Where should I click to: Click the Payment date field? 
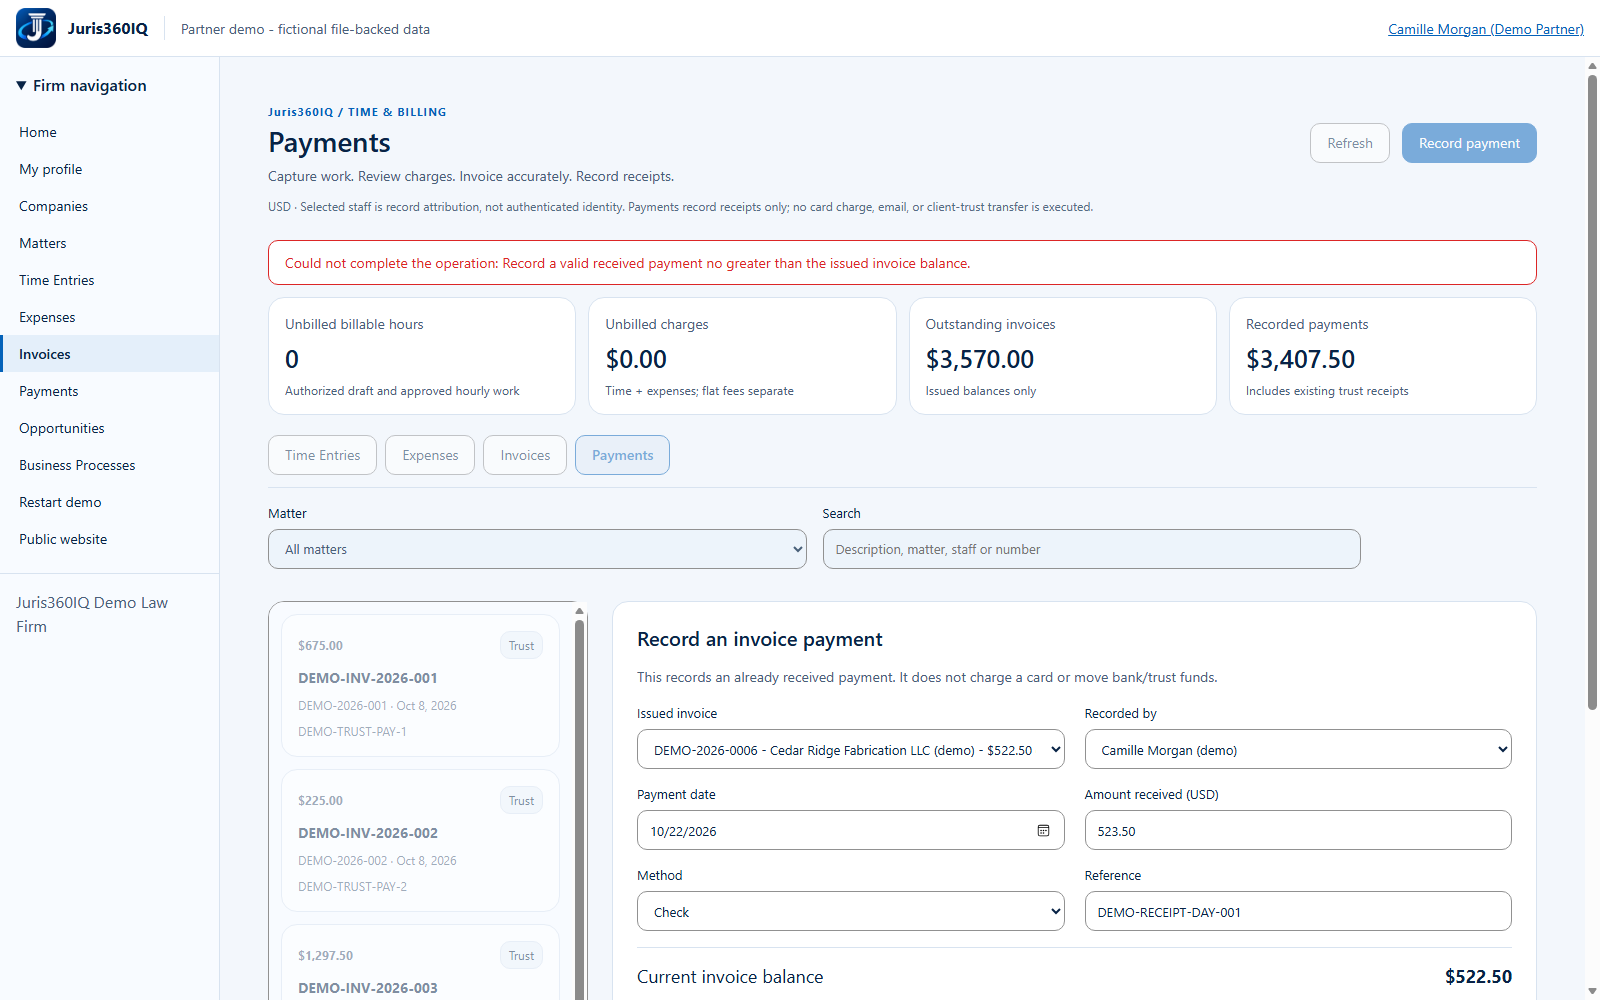(x=850, y=831)
